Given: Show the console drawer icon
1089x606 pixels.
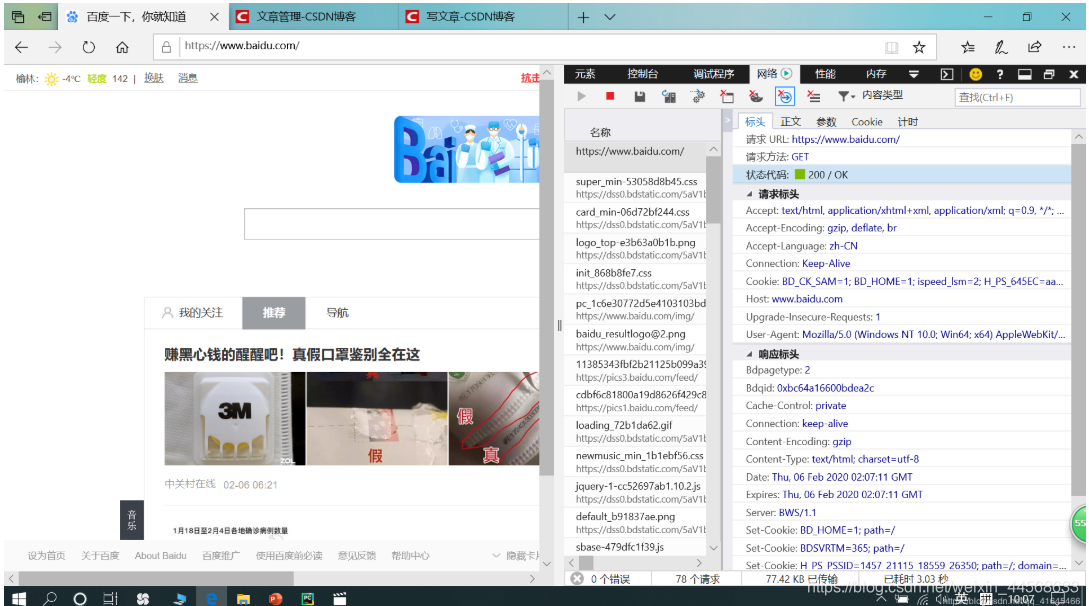Looking at the screenshot, I should click(x=947, y=74).
